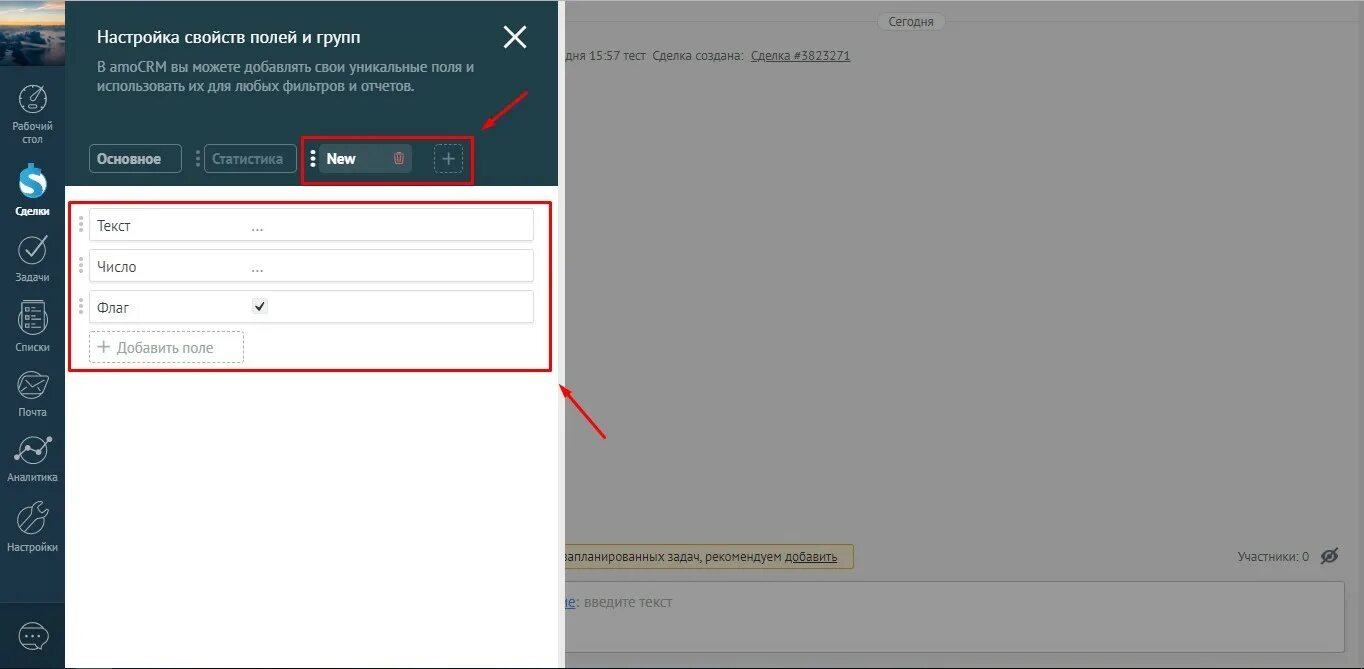Open the Списки lists icon
This screenshot has width=1364, height=669.
[x=33, y=319]
